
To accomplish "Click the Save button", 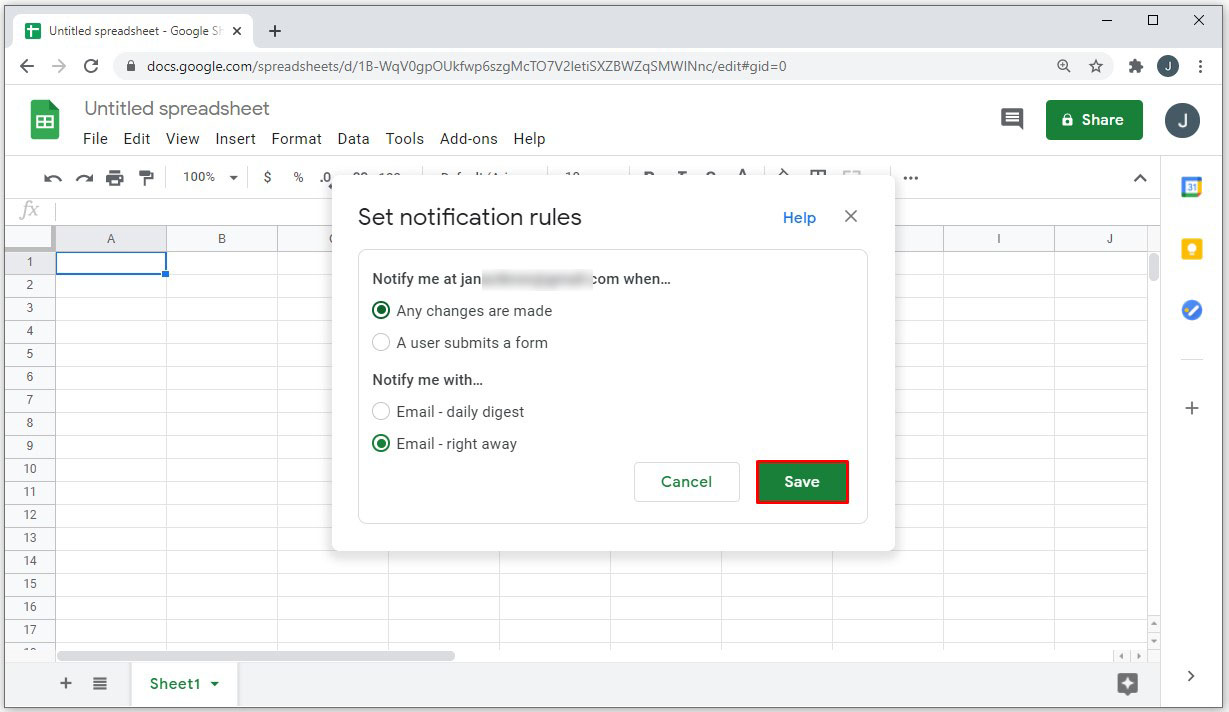I will 802,482.
